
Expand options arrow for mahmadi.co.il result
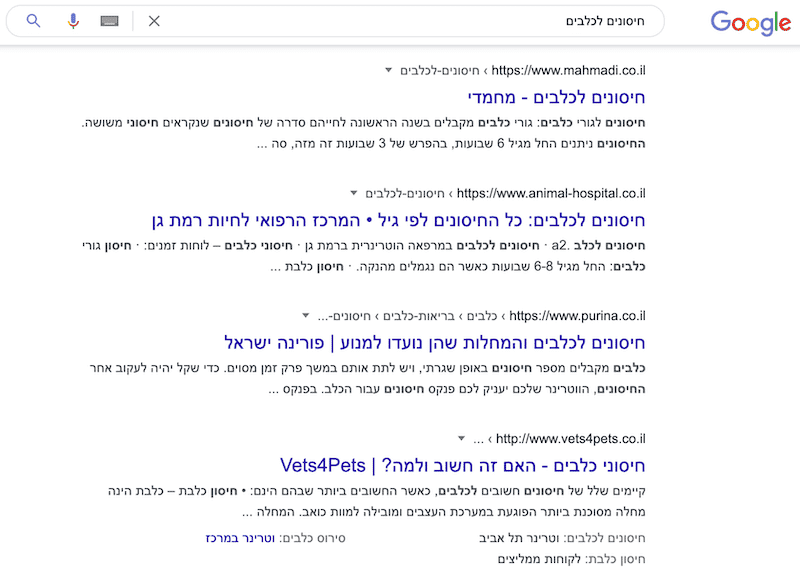point(388,70)
